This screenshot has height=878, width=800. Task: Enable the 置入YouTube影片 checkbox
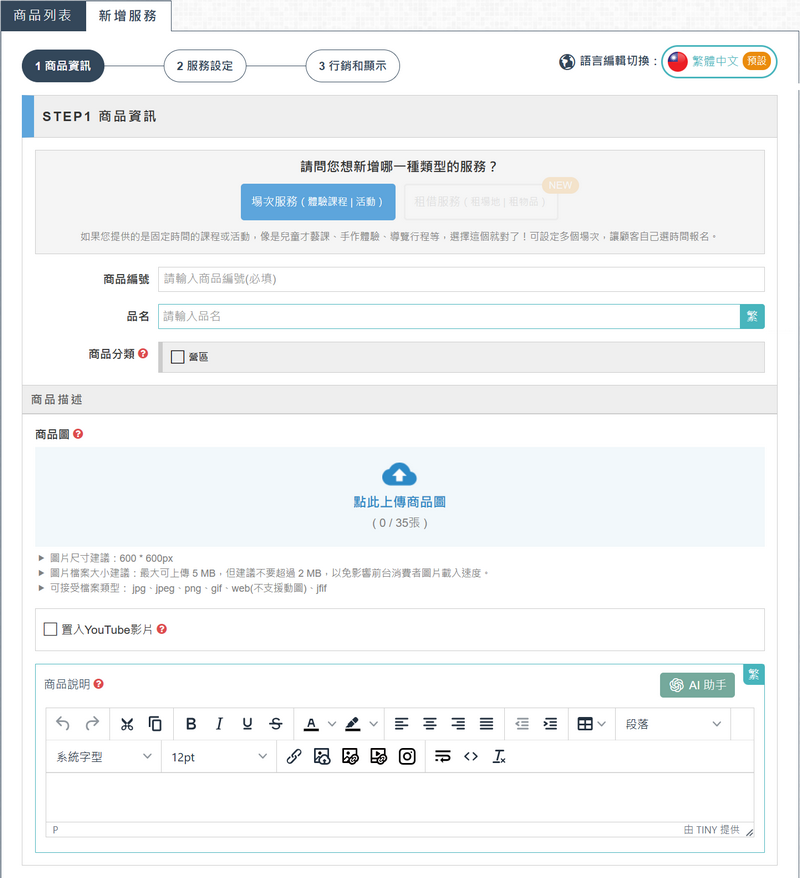(50, 629)
